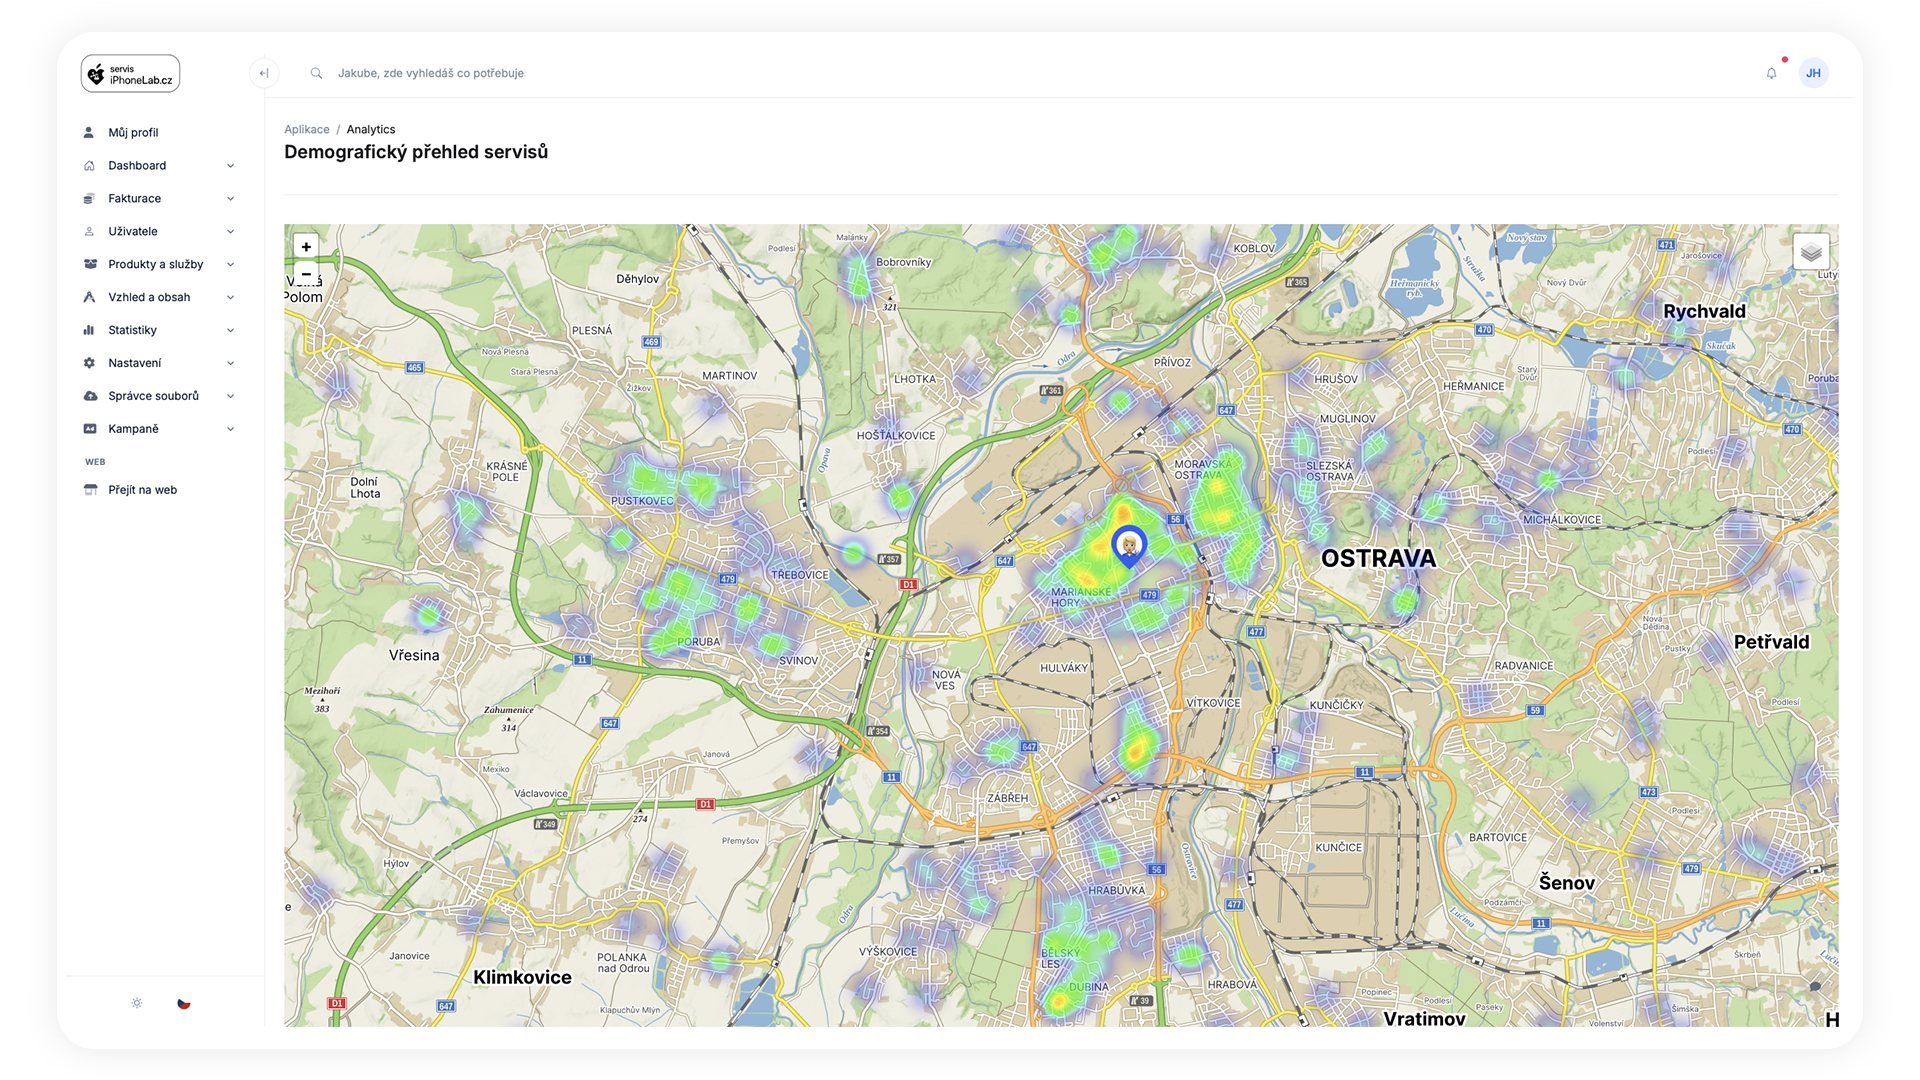Viewport: 1920px width, 1080px height.
Task: Collapse the sidebar with the arrow button
Action: click(x=264, y=73)
